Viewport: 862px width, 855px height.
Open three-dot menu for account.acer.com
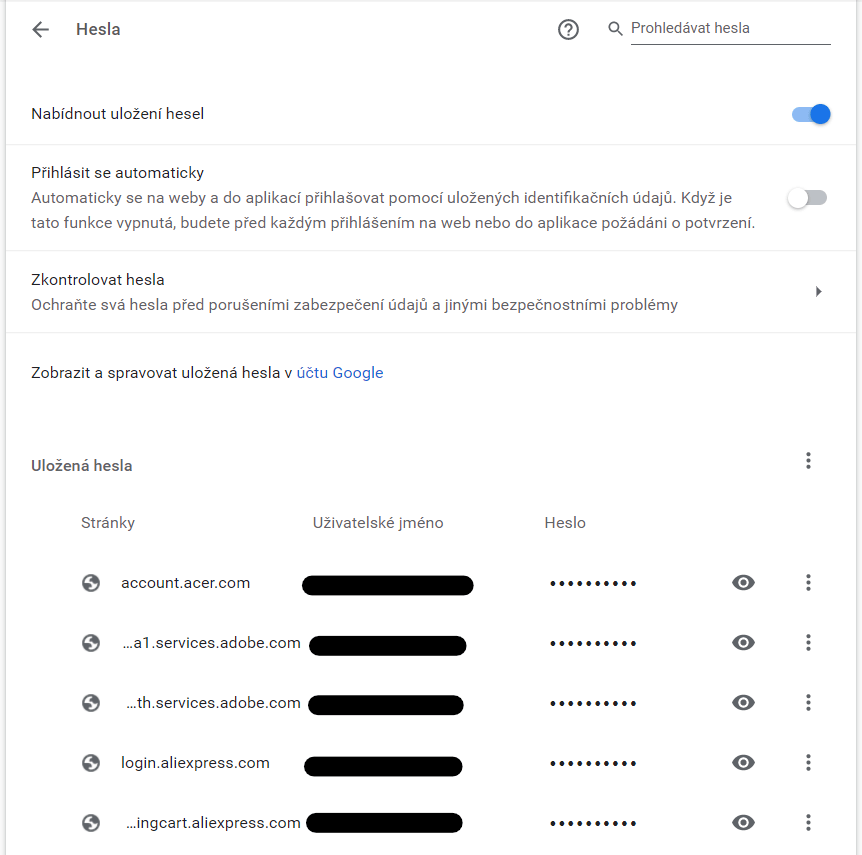tap(808, 583)
